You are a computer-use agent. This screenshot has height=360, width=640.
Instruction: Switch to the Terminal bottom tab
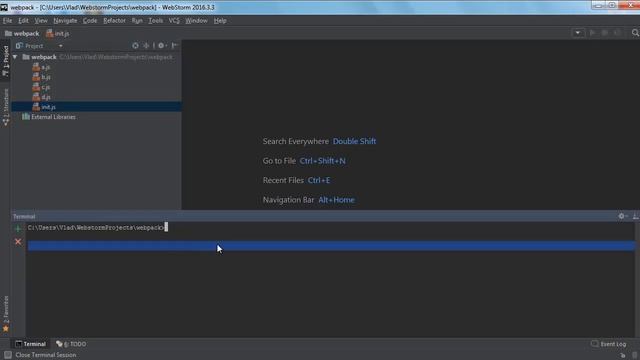coord(31,344)
